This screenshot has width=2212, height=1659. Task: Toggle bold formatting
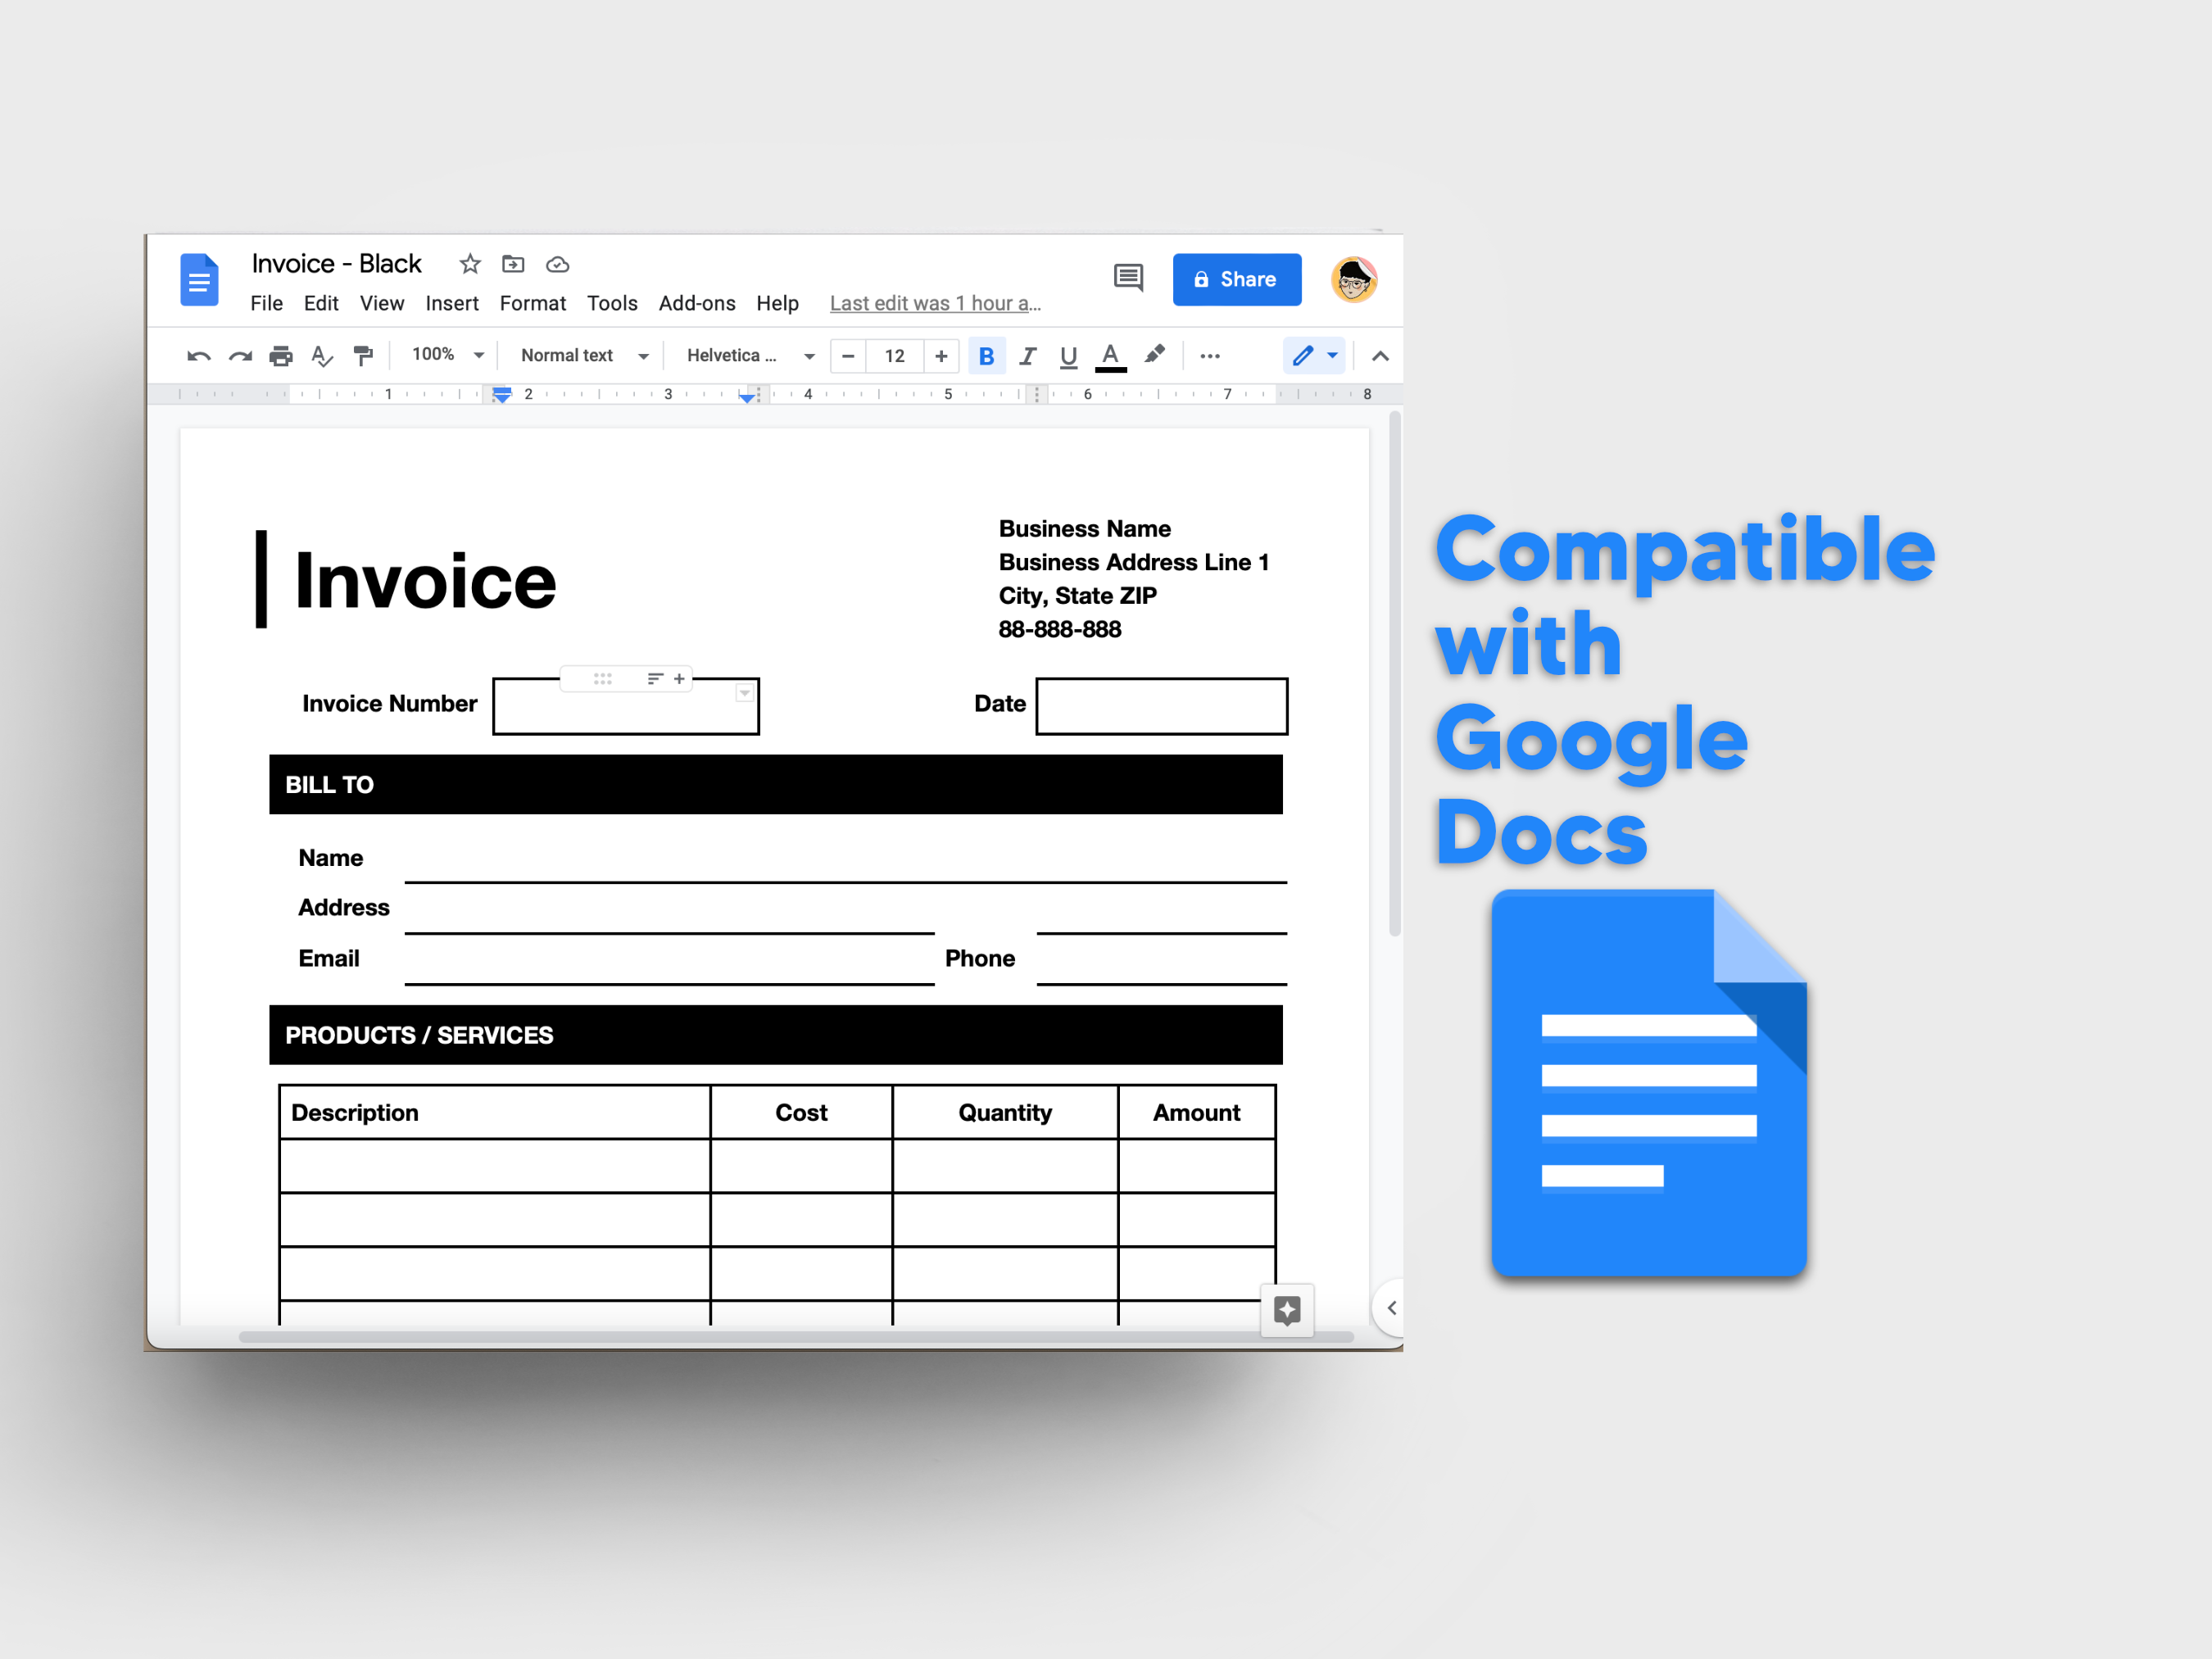pos(987,355)
